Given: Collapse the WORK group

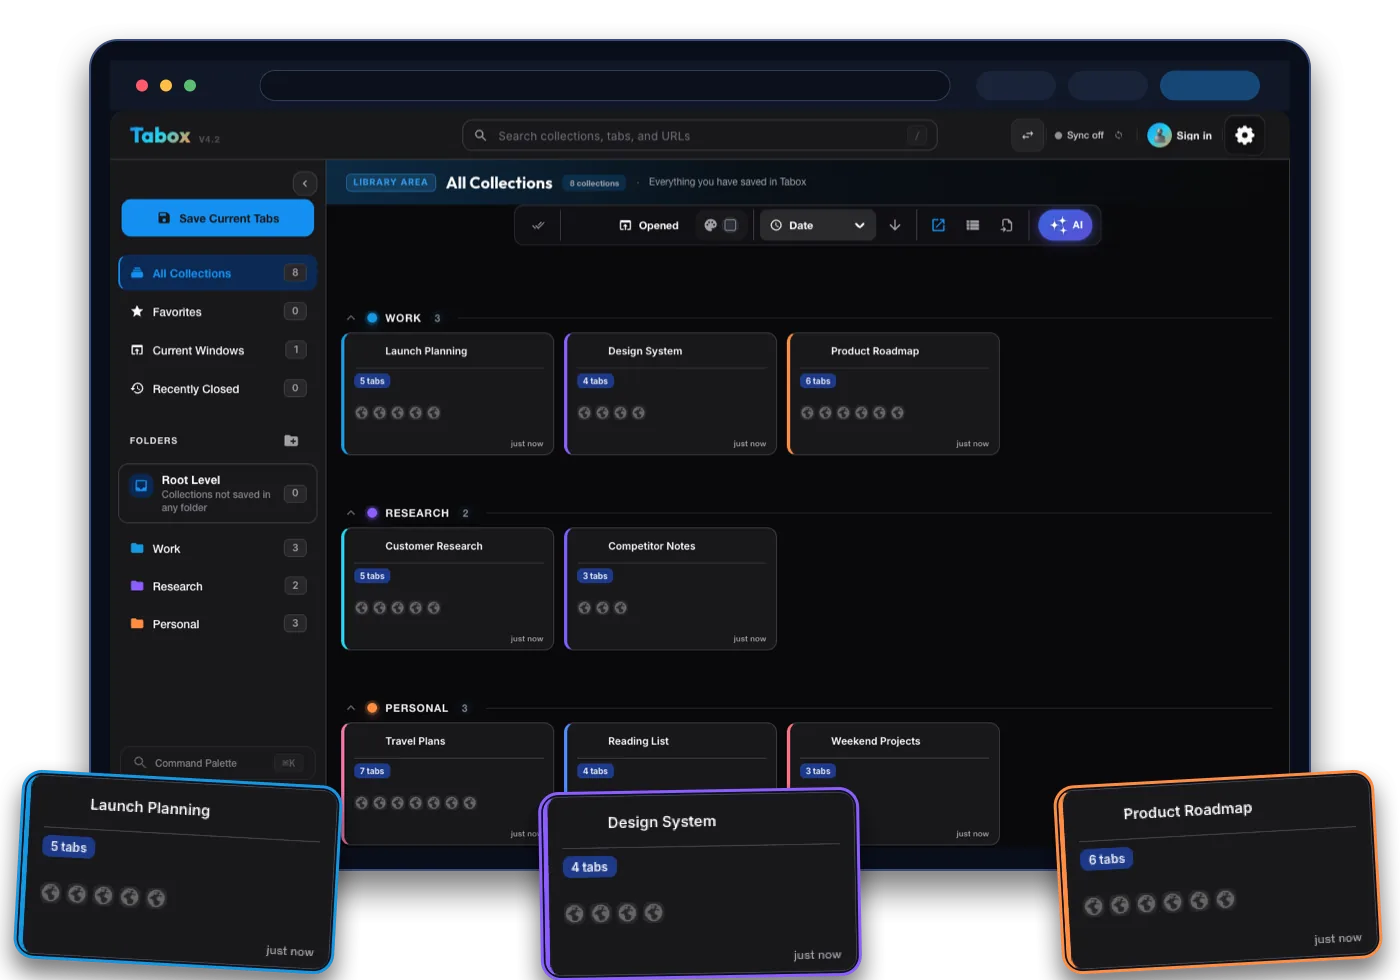Looking at the screenshot, I should pyautogui.click(x=351, y=318).
